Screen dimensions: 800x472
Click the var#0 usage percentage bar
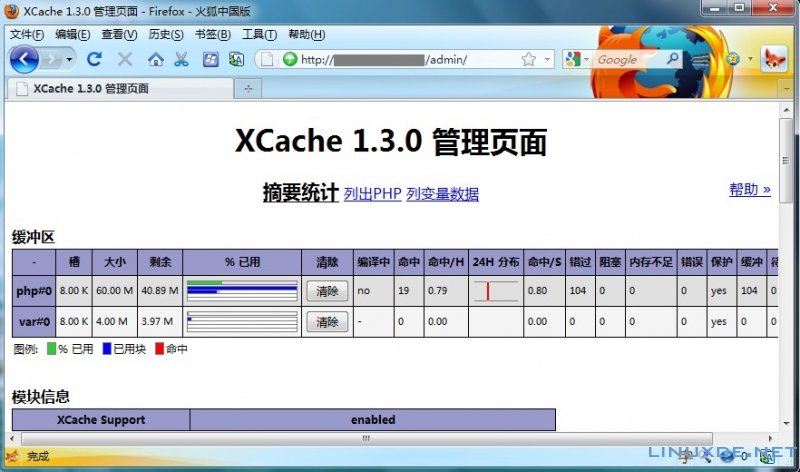[x=242, y=322]
